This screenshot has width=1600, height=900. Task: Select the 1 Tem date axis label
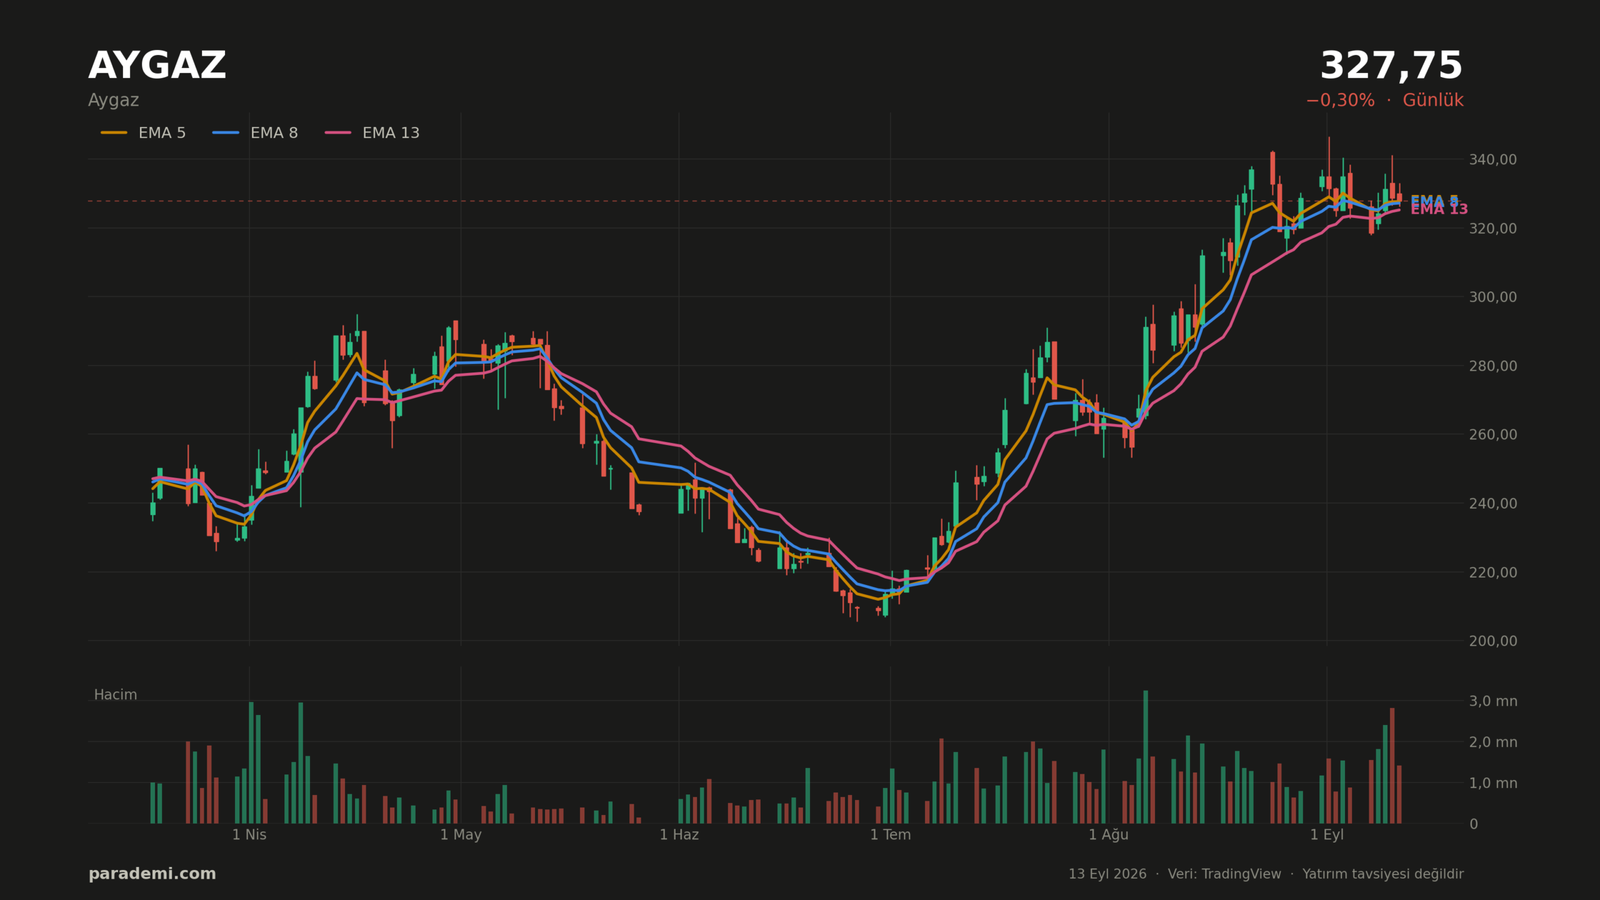[x=890, y=835]
